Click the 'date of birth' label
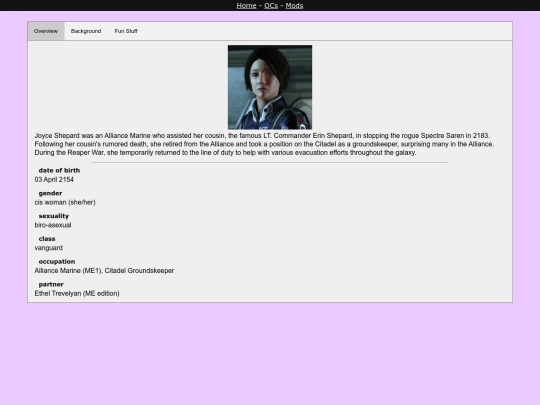This screenshot has height=405, width=540. 59,170
